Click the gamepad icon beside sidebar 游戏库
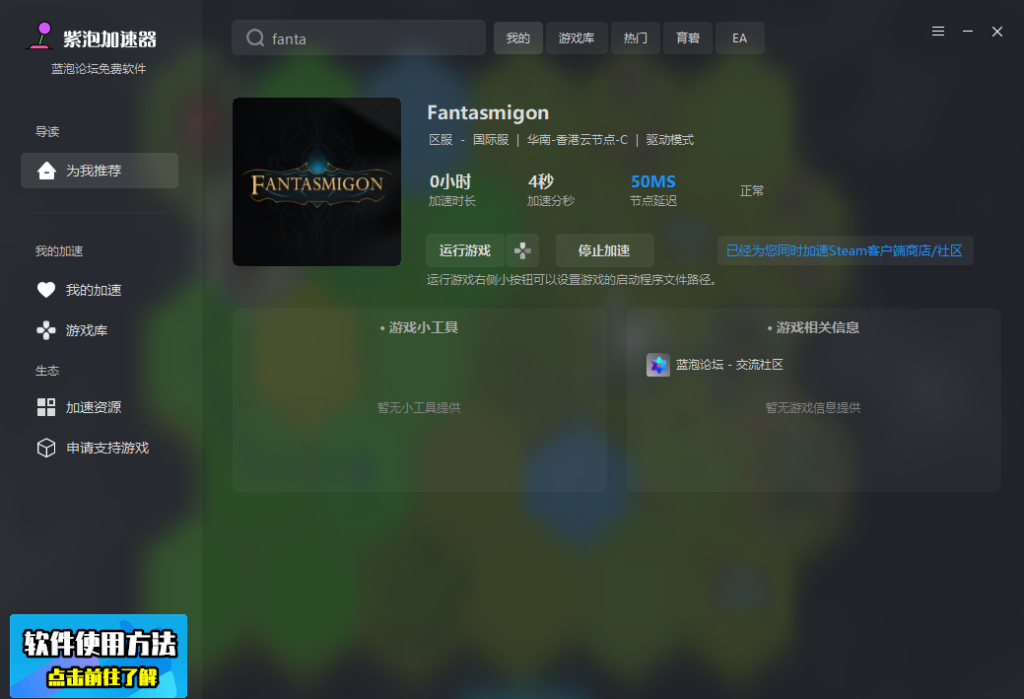The image size is (1024, 699). (46, 331)
